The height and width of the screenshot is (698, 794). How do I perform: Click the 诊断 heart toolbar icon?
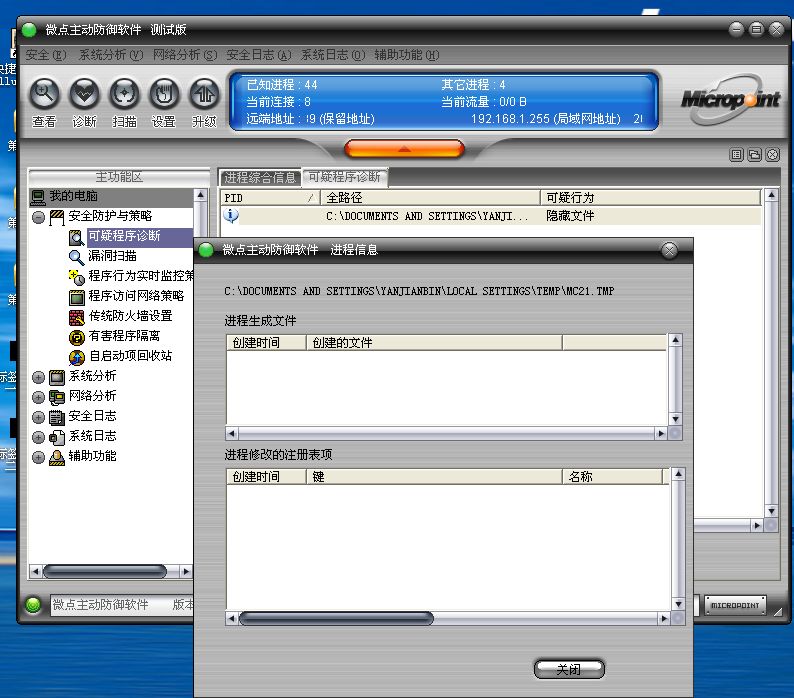pyautogui.click(x=84, y=94)
